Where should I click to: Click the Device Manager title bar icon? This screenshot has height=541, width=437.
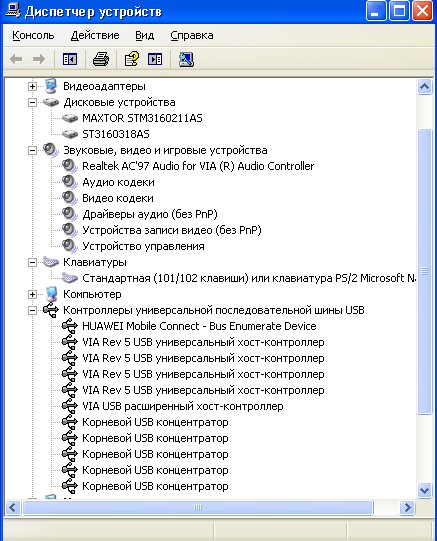[x=13, y=11]
